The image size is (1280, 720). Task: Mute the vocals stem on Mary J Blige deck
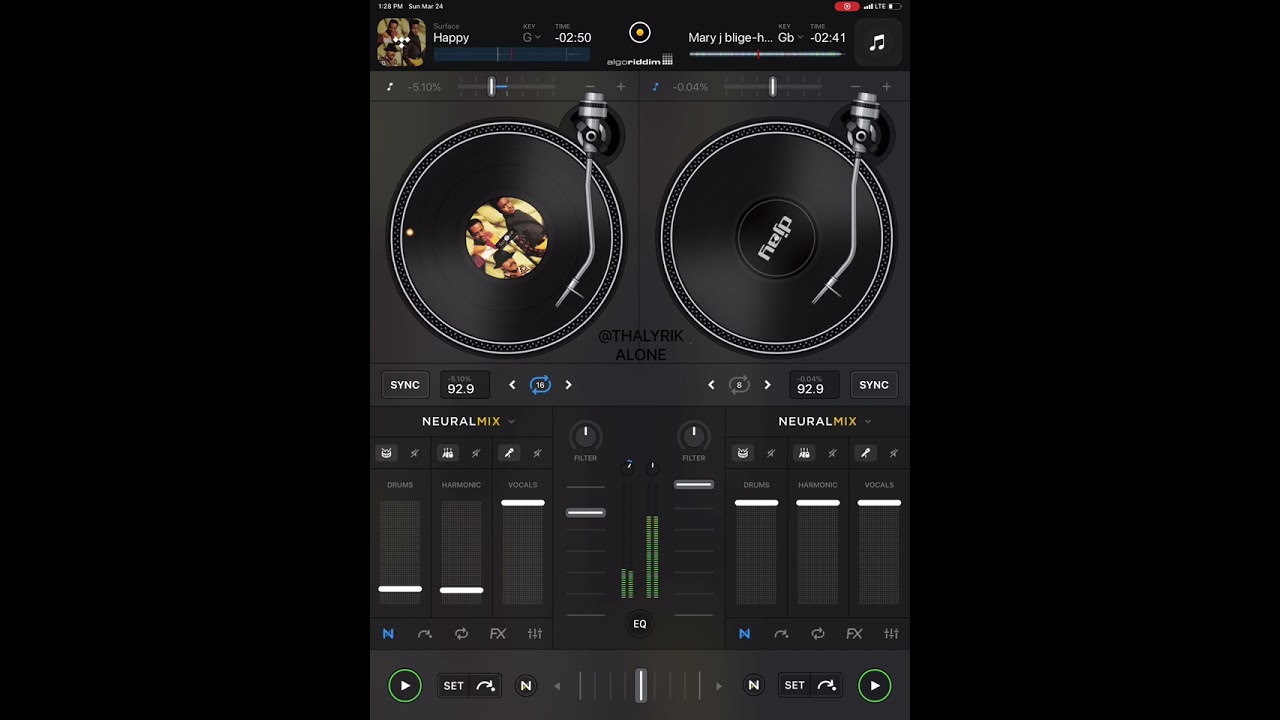(x=894, y=453)
